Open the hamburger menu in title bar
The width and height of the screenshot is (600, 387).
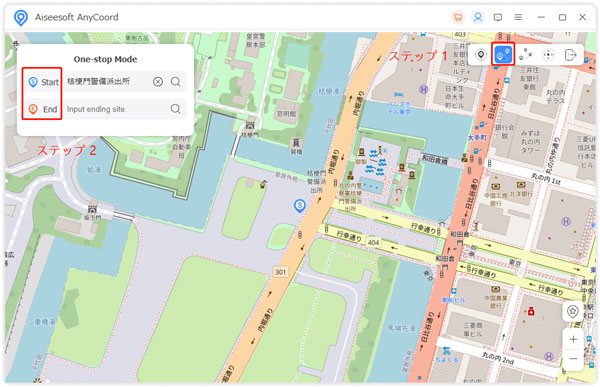tap(518, 17)
